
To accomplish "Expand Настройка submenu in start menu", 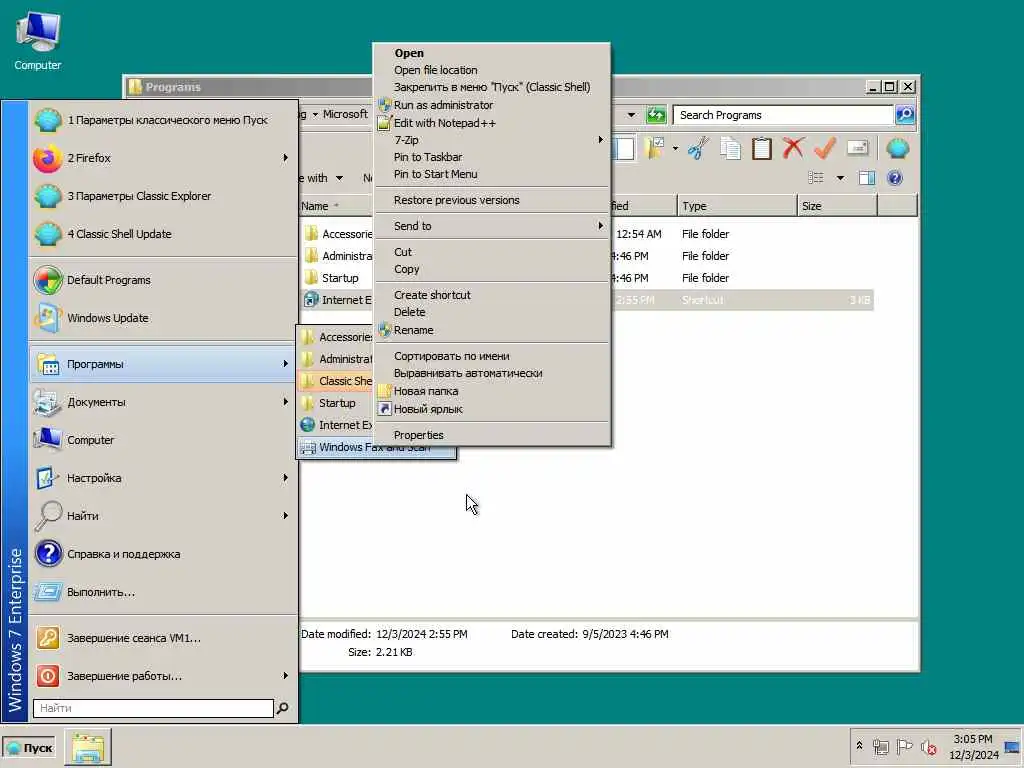I will (x=163, y=478).
